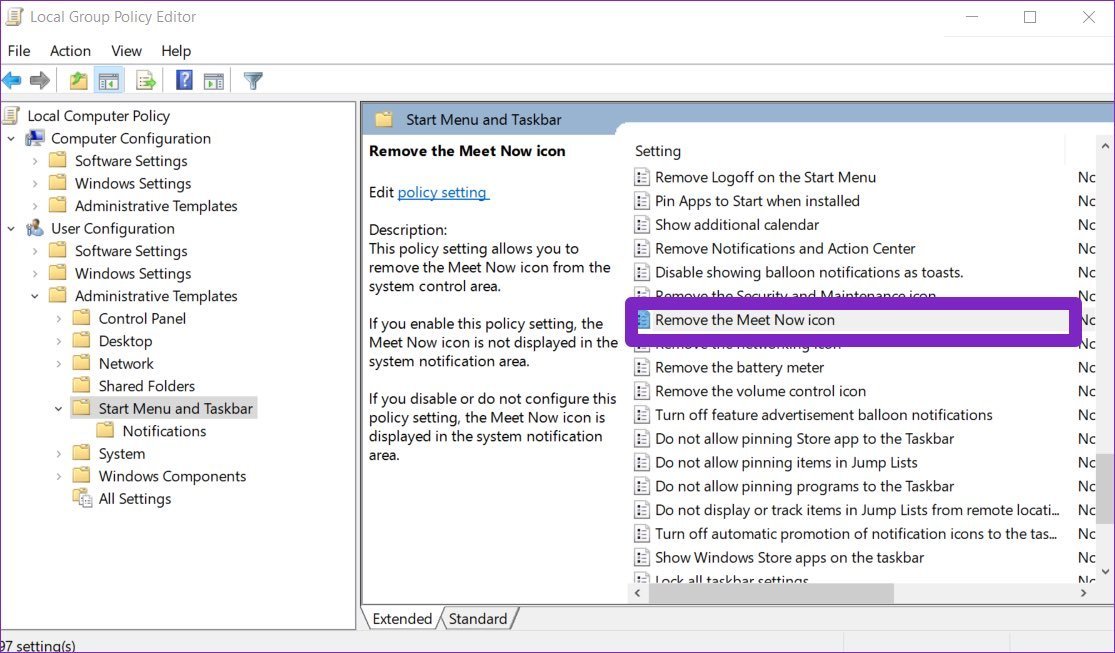Click the Filter funnel toolbar icon
Screen dimensions: 1115x653
click(x=253, y=80)
